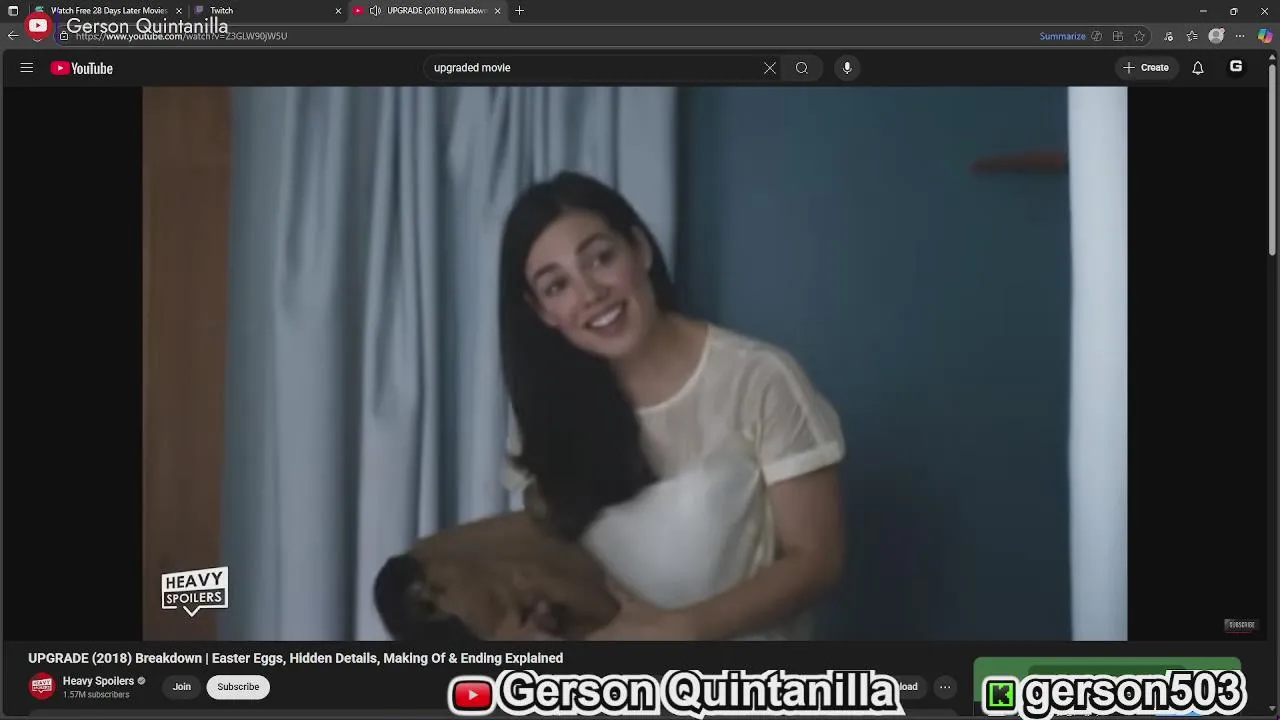Click the Heavy Spoilers watermark logo
This screenshot has width=1280, height=720.
tap(194, 591)
